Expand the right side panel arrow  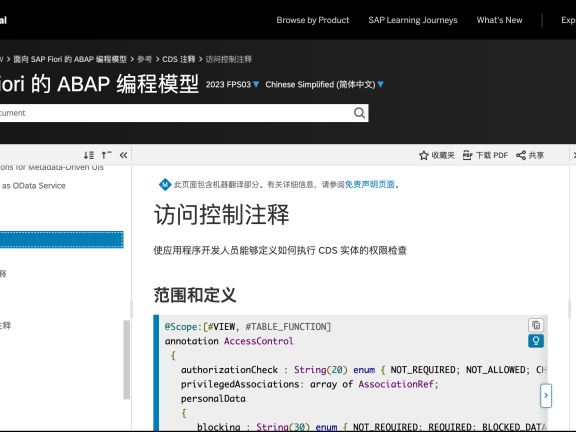point(546,396)
